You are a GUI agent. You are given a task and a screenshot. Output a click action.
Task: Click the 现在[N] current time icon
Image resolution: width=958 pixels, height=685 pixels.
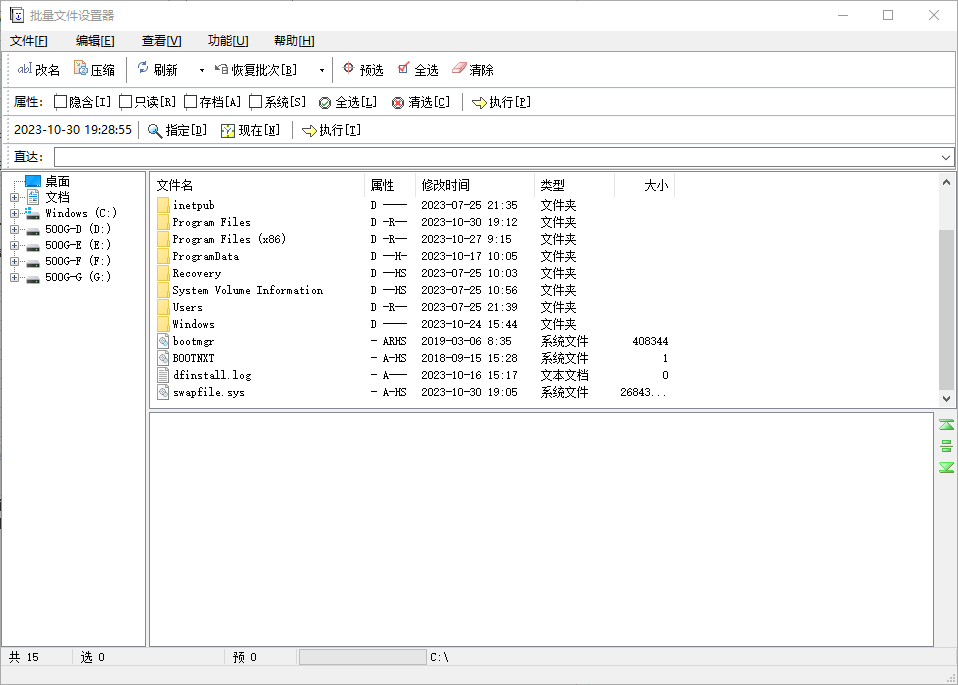[228, 130]
